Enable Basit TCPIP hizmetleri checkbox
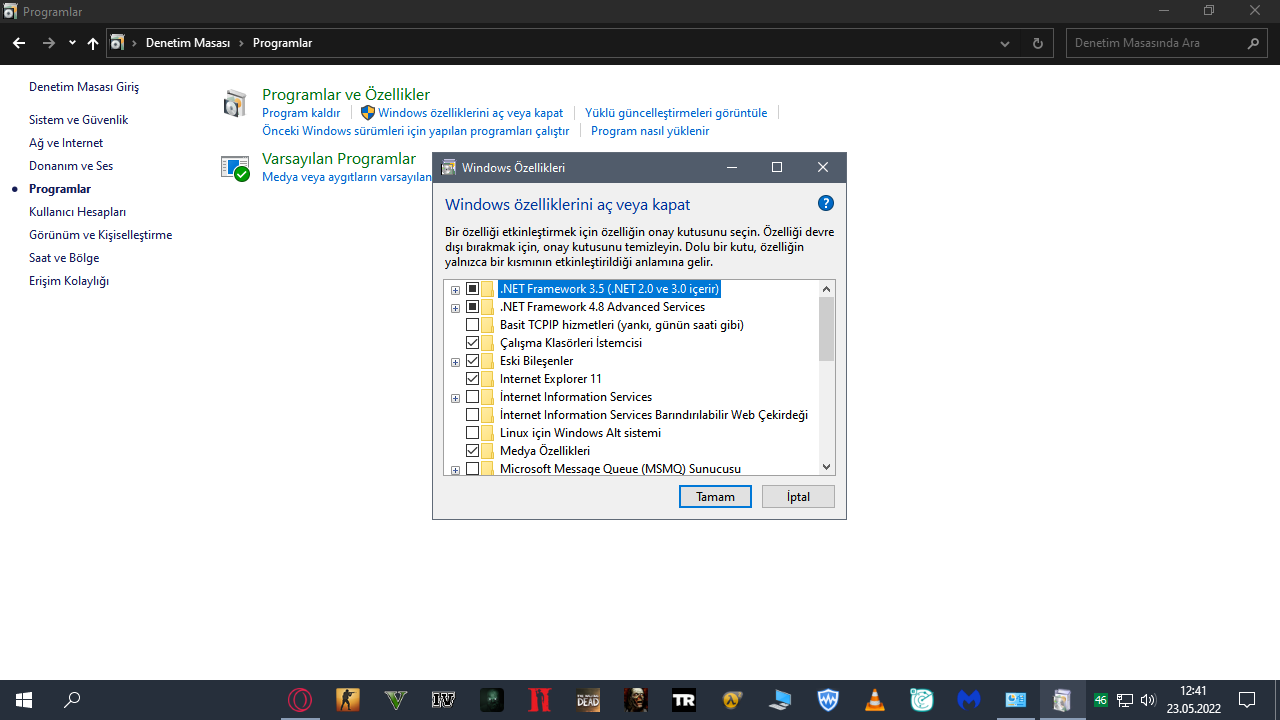 [473, 325]
